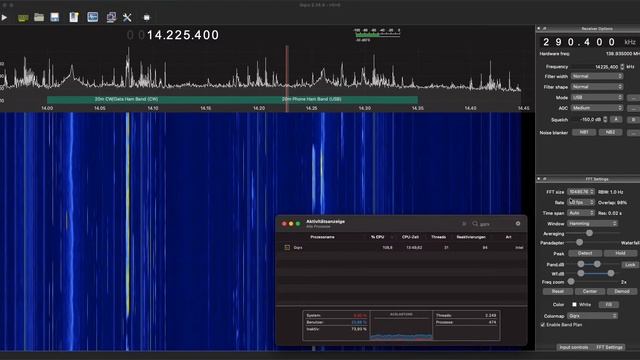Viewport: 640px width, 360px height.
Task: Click the full-screen toolbar icon
Action: click(147, 18)
